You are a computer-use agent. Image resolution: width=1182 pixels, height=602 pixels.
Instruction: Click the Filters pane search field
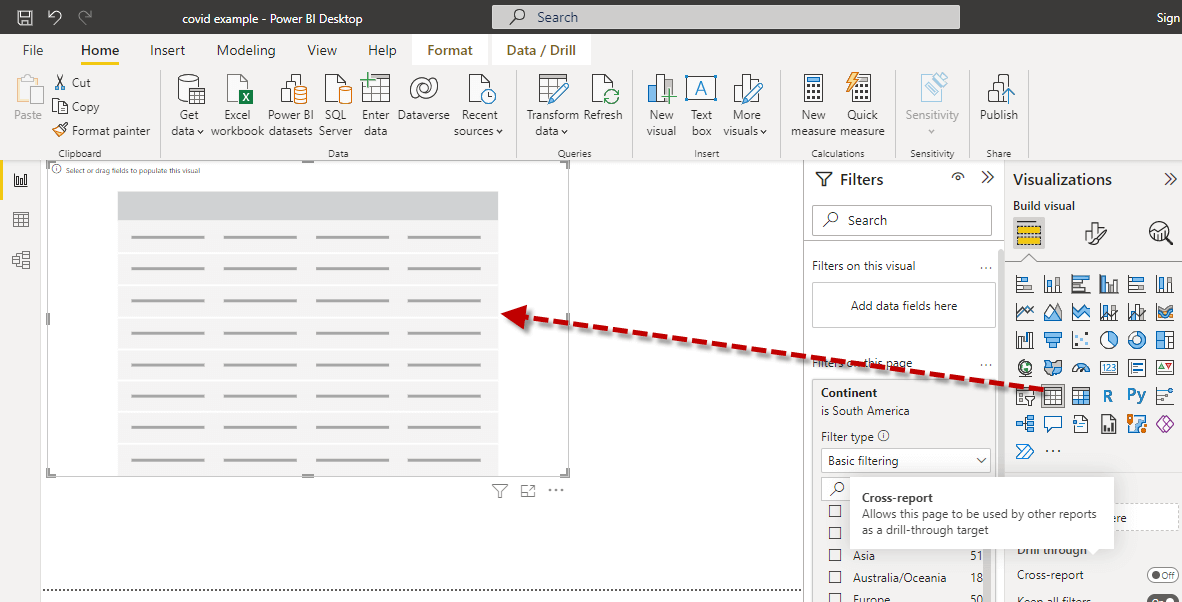[x=902, y=220]
